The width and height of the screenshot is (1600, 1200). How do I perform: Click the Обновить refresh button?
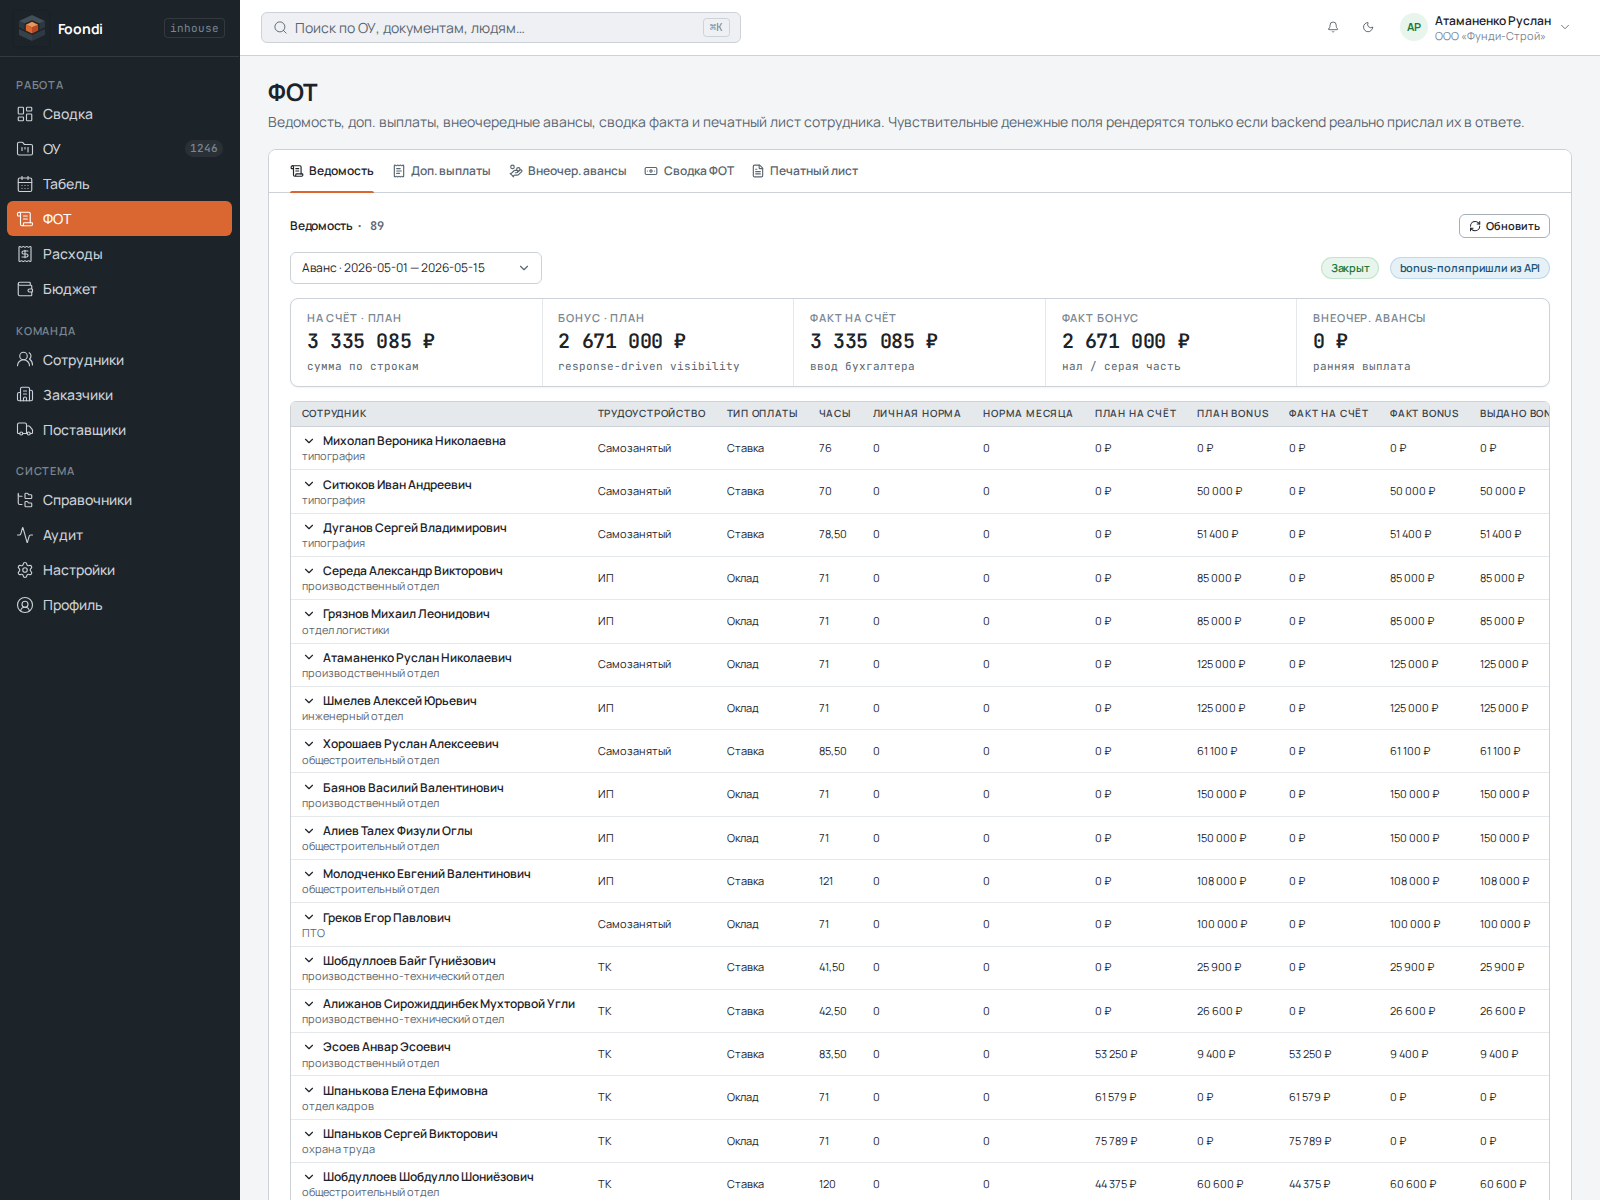[1504, 226]
